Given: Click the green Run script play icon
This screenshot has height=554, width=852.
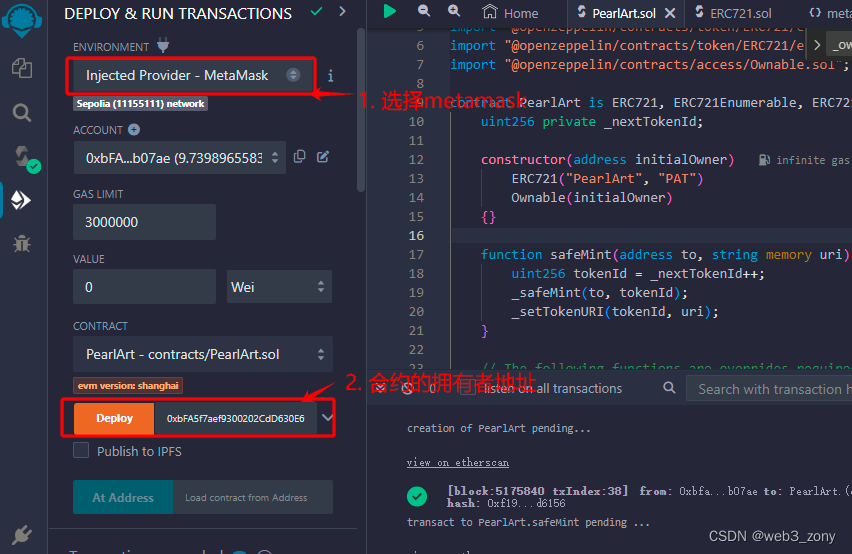Looking at the screenshot, I should 389,11.
